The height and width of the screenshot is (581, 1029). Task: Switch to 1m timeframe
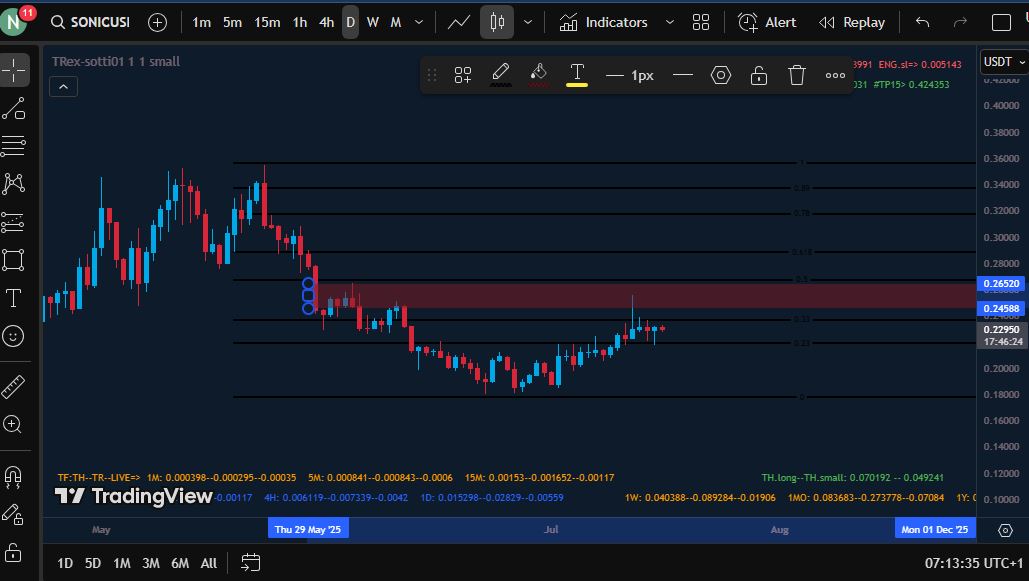coord(201,22)
